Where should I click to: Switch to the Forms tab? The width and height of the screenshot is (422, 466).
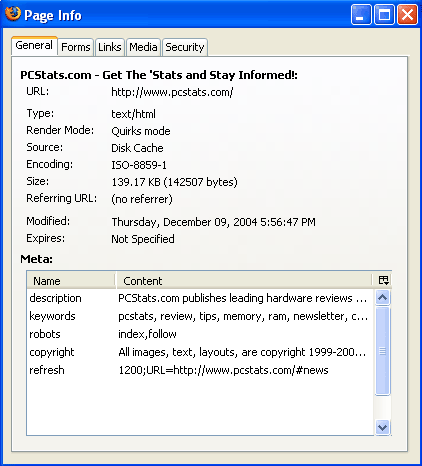pyautogui.click(x=76, y=47)
